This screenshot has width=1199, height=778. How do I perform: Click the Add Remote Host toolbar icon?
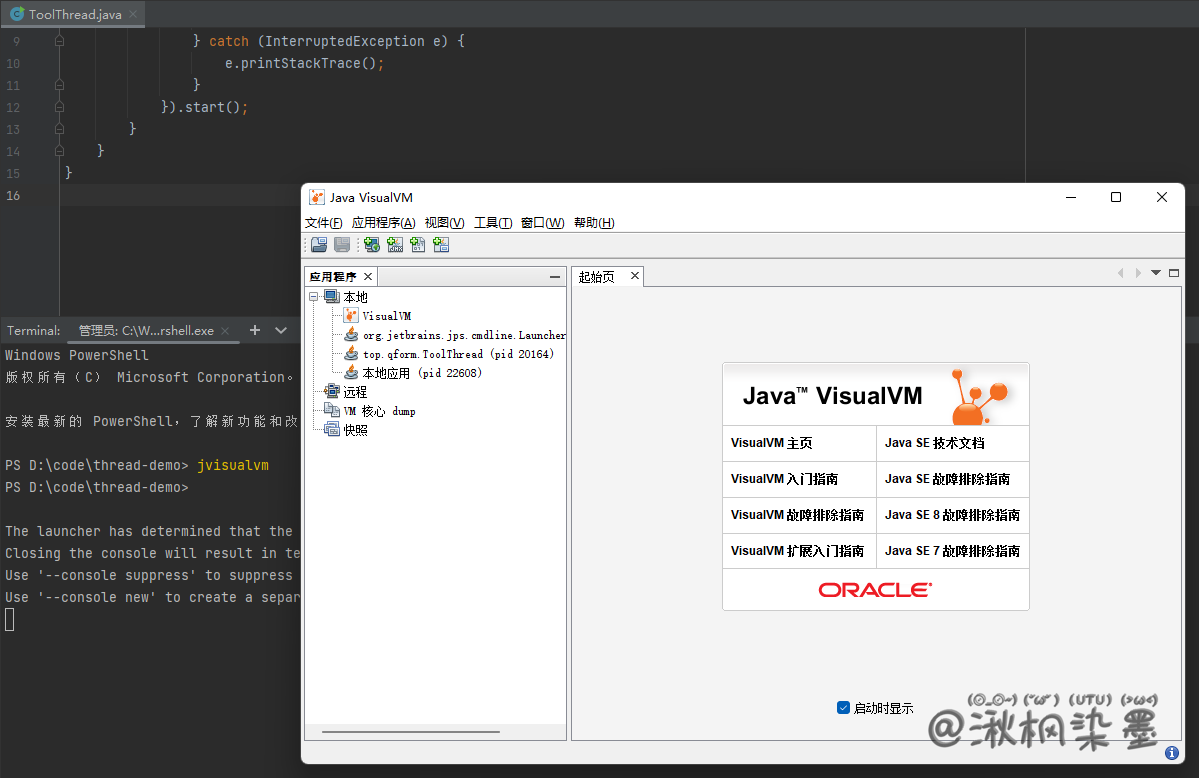(x=372, y=245)
